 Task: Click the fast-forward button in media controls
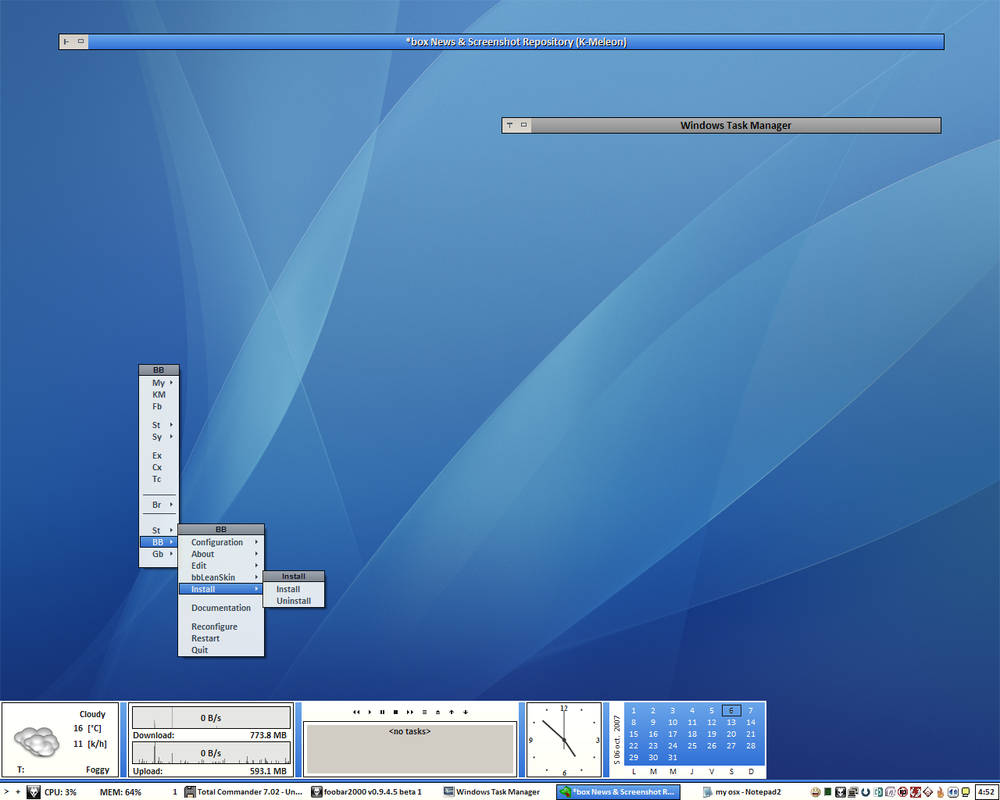pos(410,712)
